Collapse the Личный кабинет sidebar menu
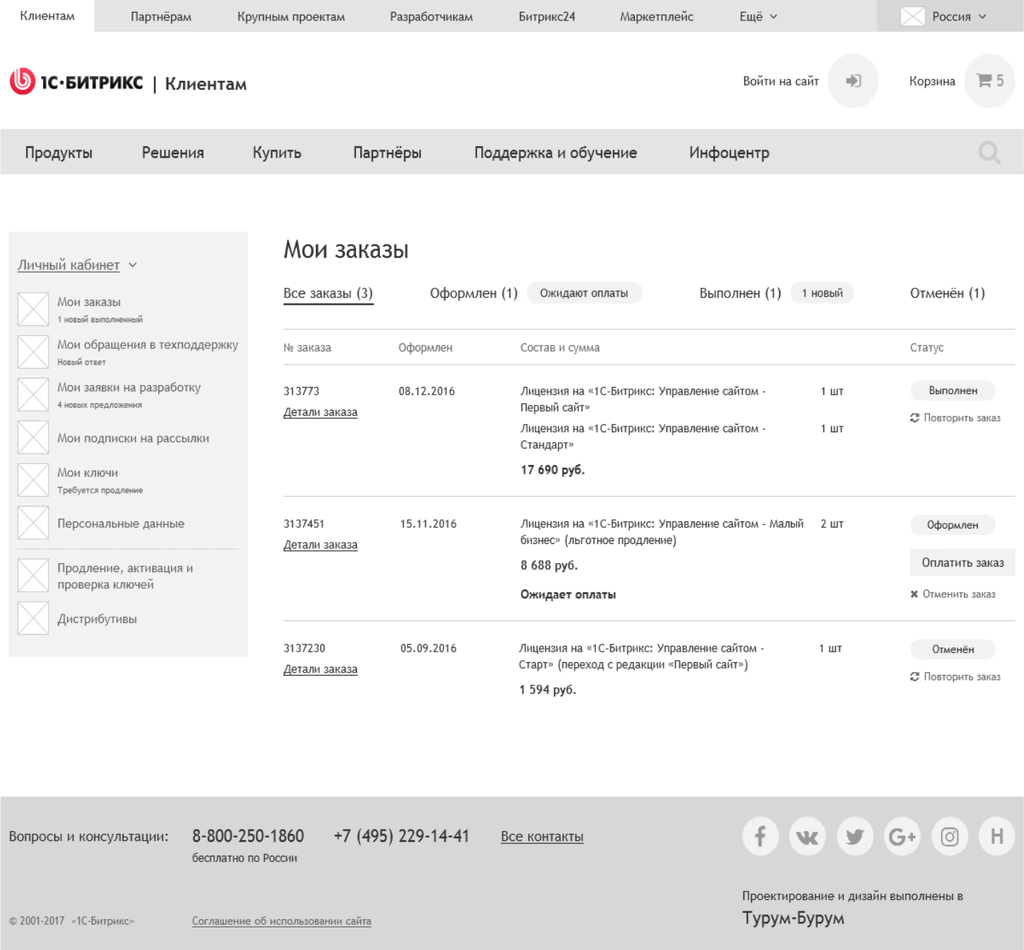 (x=77, y=265)
